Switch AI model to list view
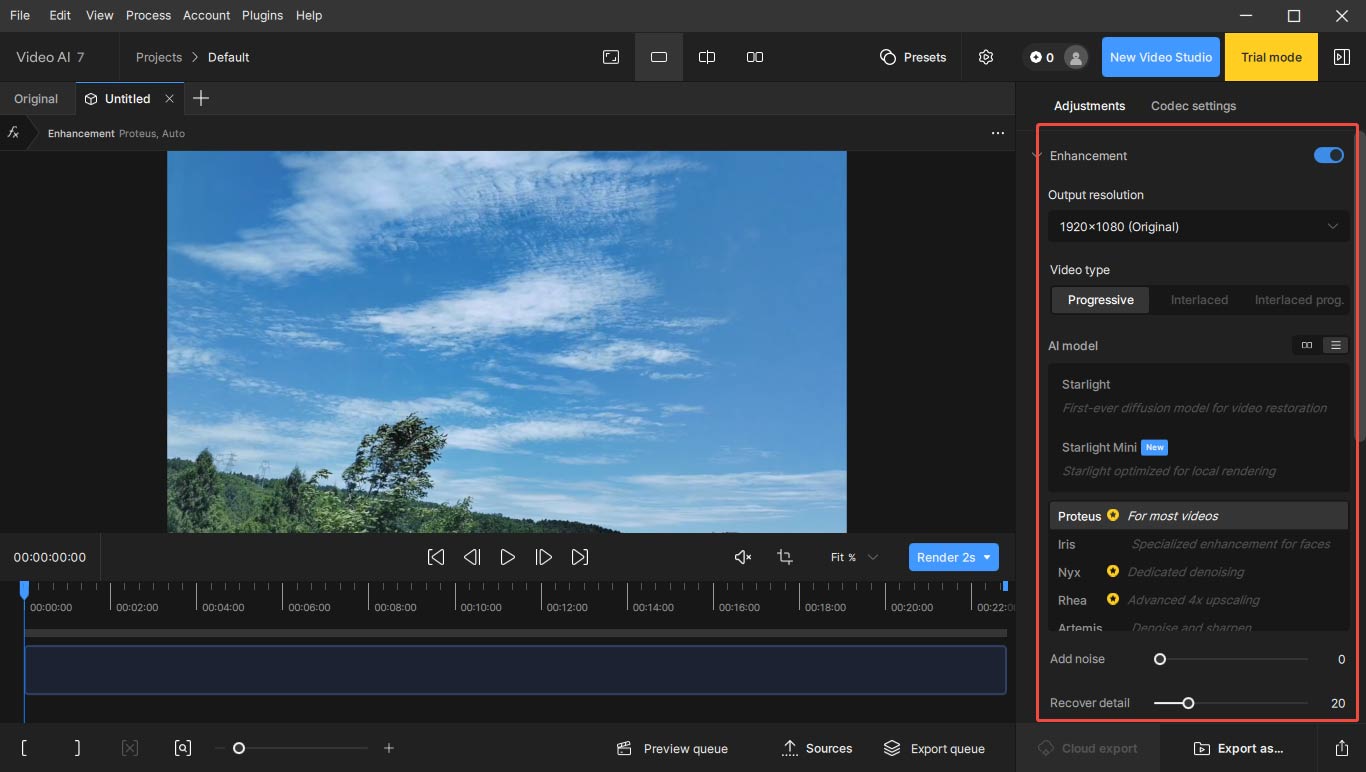1366x772 pixels. [1335, 345]
